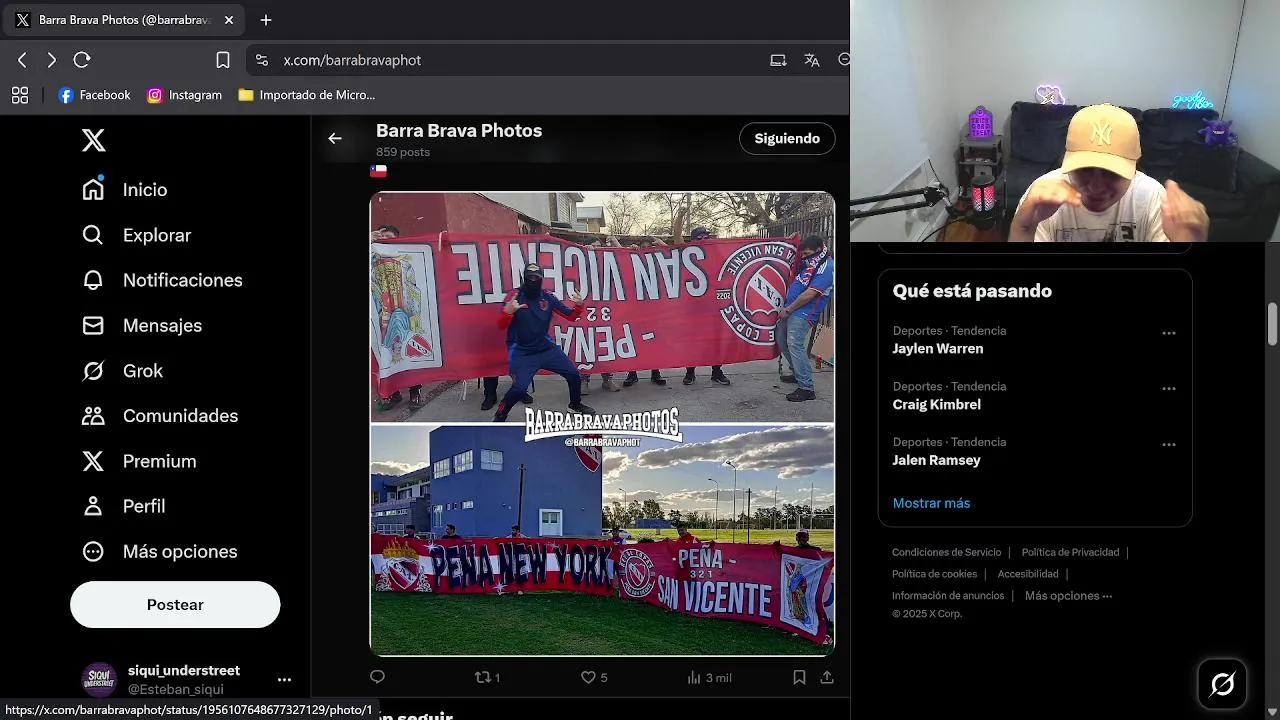This screenshot has width=1280, height=720.
Task: Open Mensajes
Action: coord(142,325)
